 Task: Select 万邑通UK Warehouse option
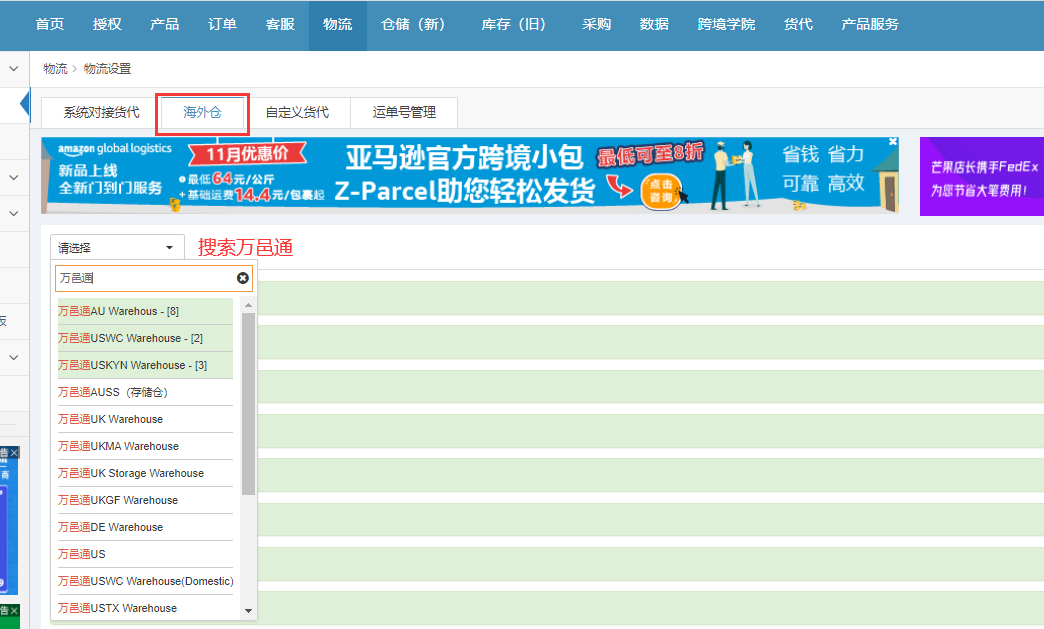(x=145, y=419)
